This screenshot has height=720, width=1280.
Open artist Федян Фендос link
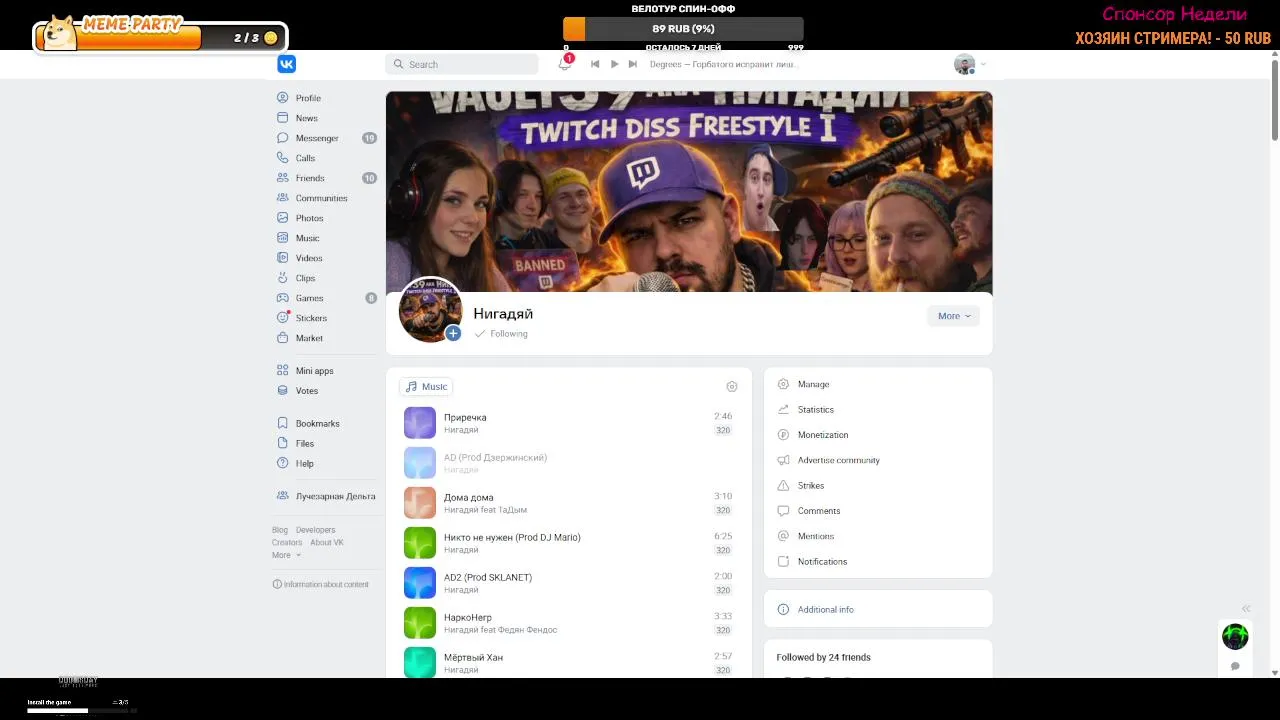click(x=527, y=630)
